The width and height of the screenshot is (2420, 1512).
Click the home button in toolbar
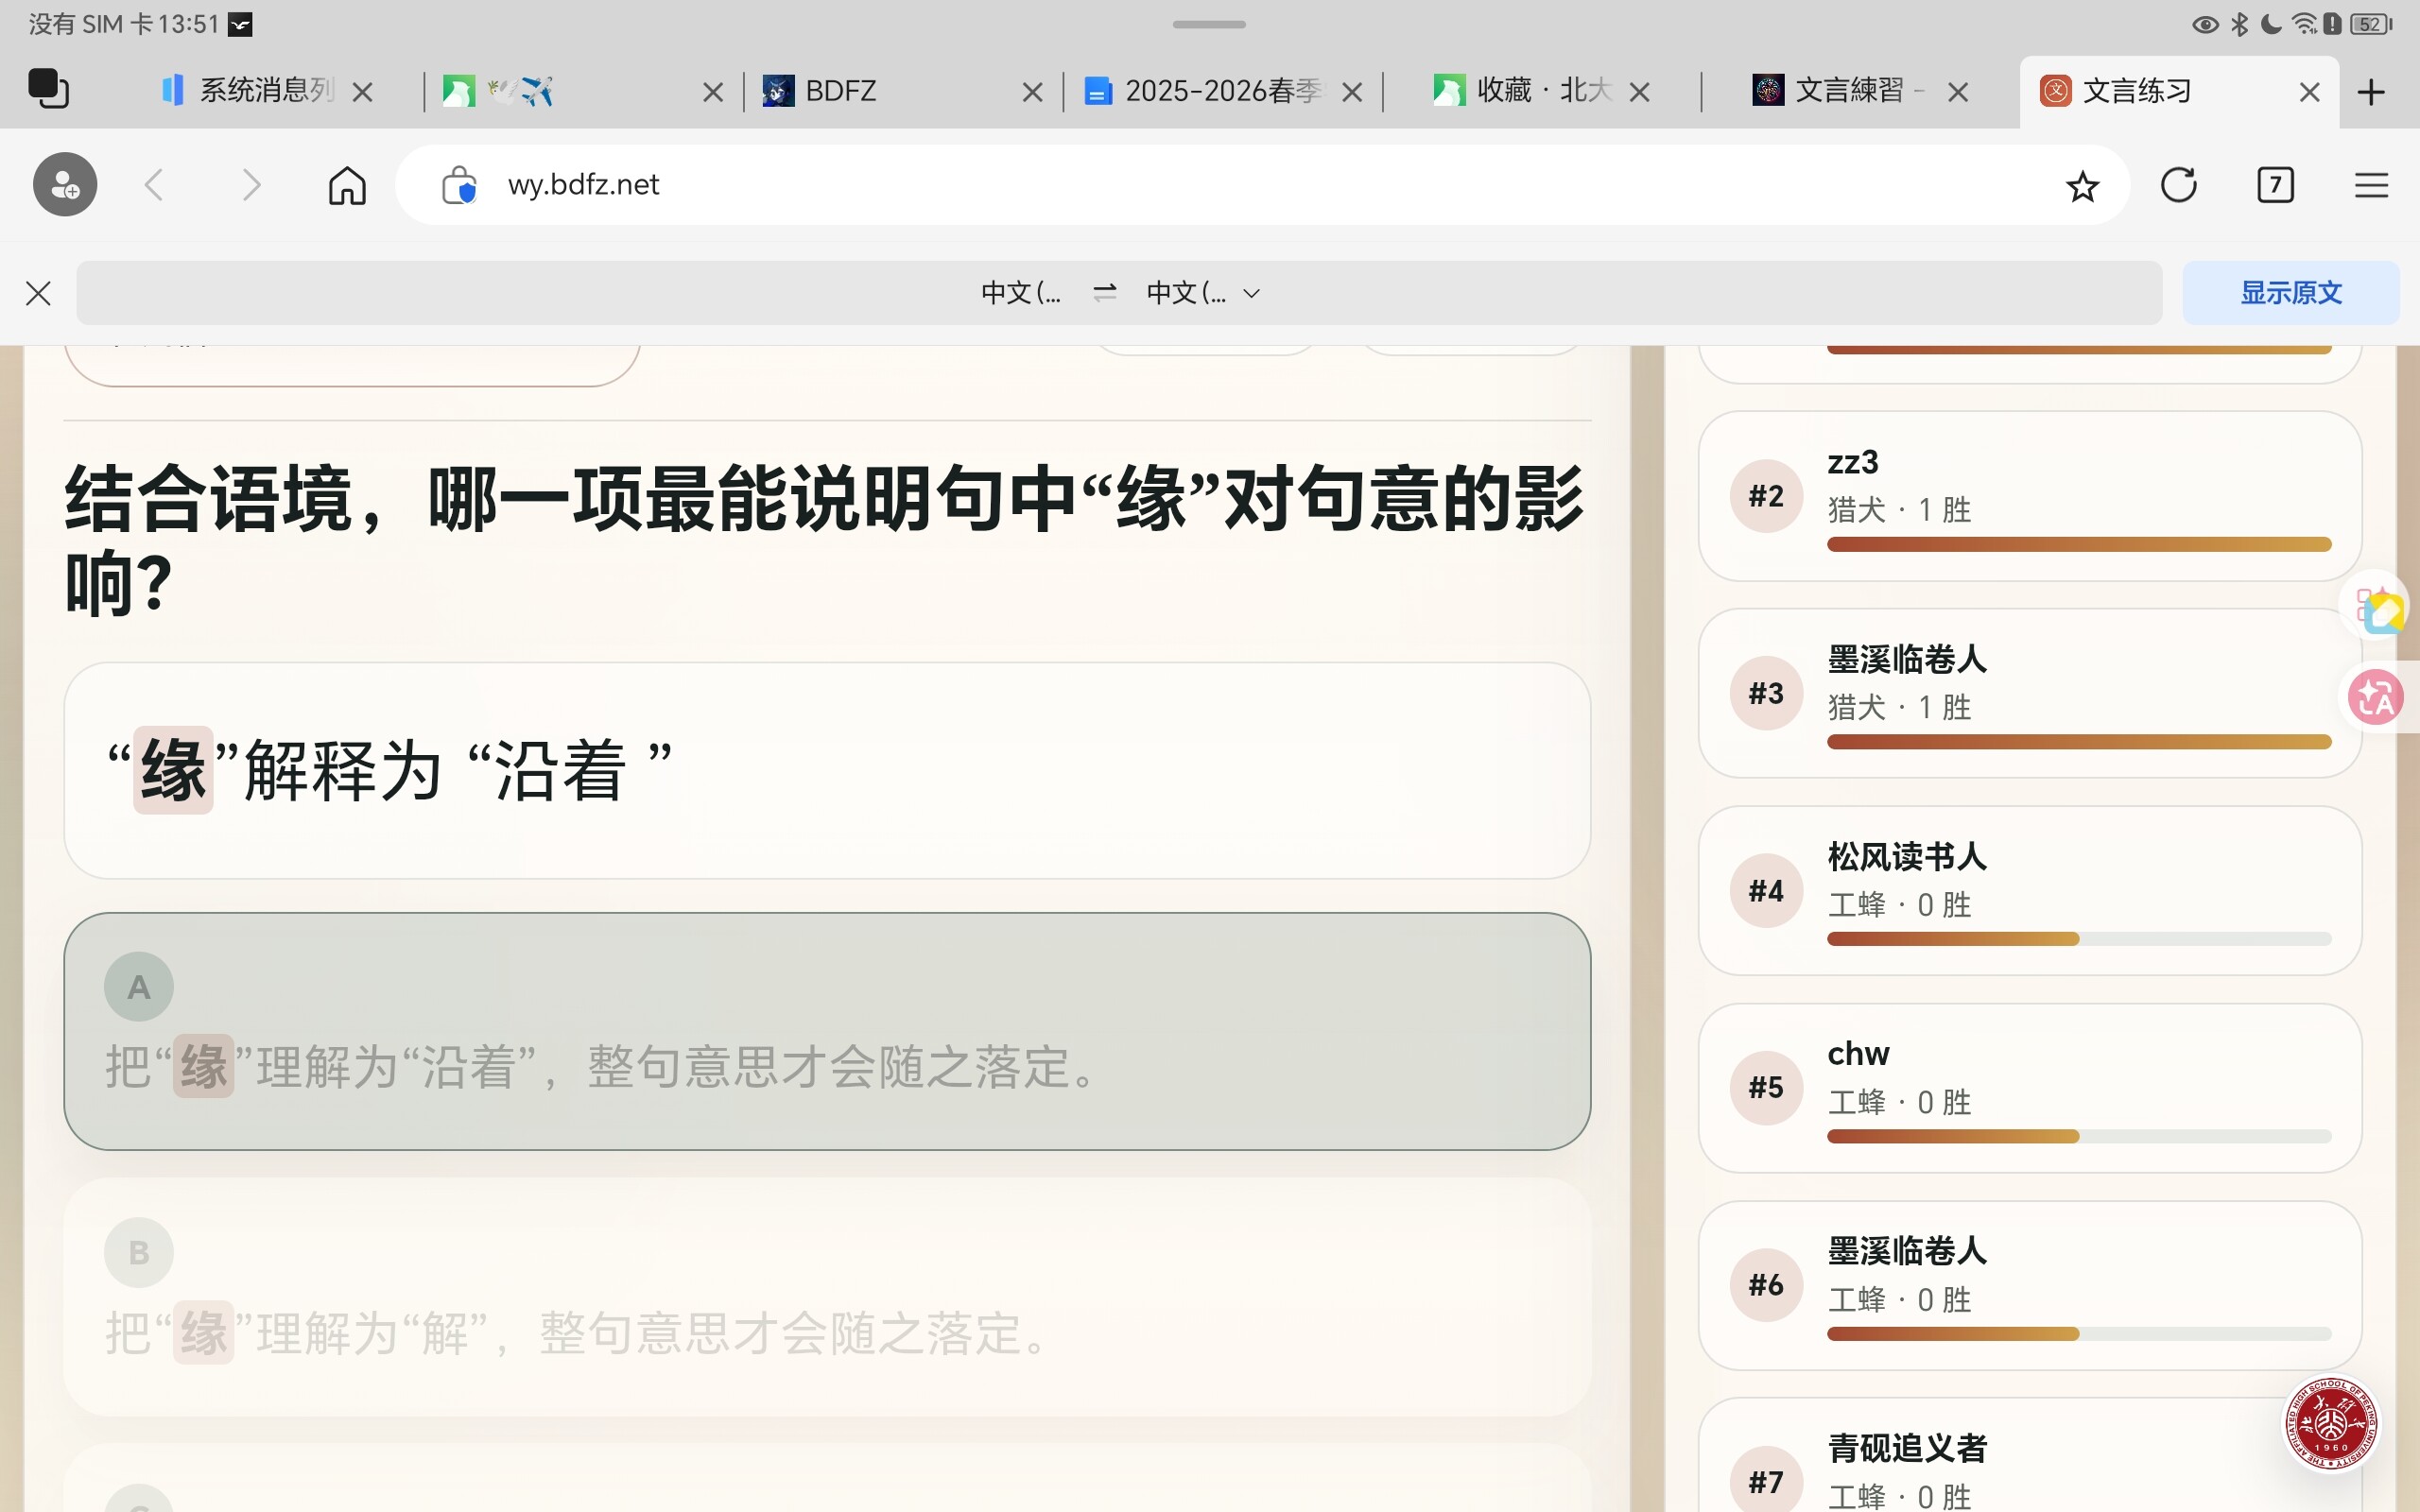[347, 185]
